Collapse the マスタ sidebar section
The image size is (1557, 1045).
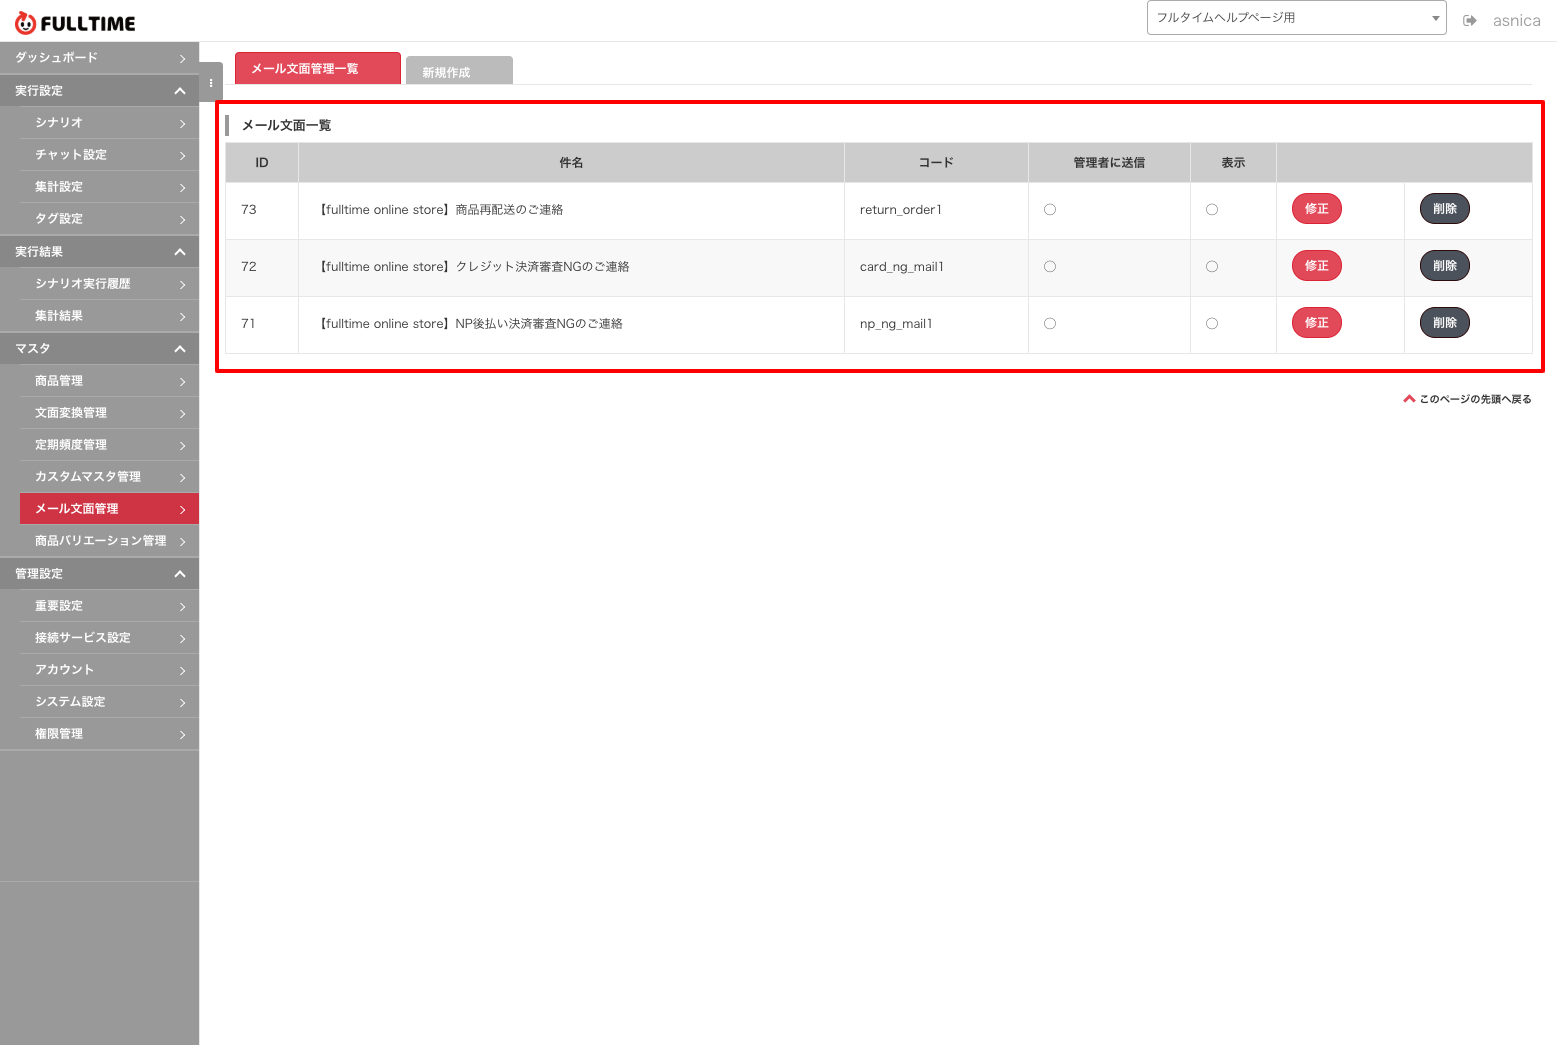99,349
